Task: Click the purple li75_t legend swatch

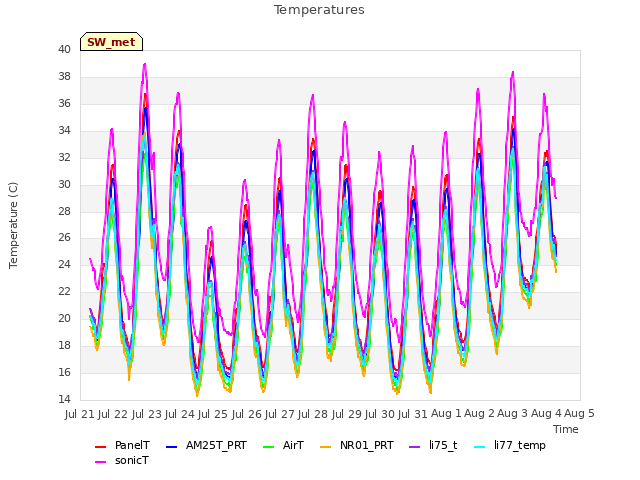Action: (415, 447)
